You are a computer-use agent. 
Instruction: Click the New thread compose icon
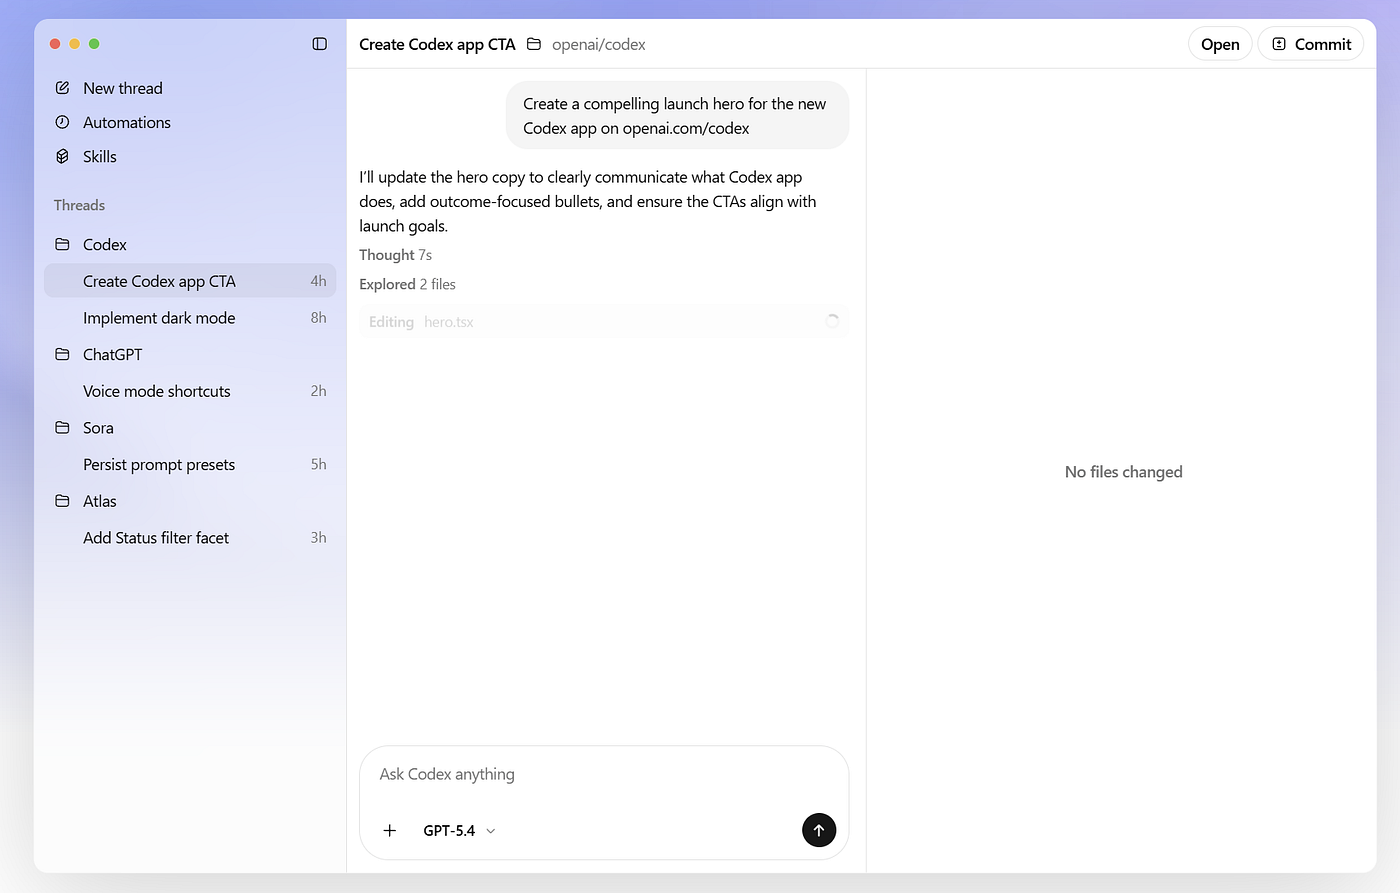(x=62, y=88)
